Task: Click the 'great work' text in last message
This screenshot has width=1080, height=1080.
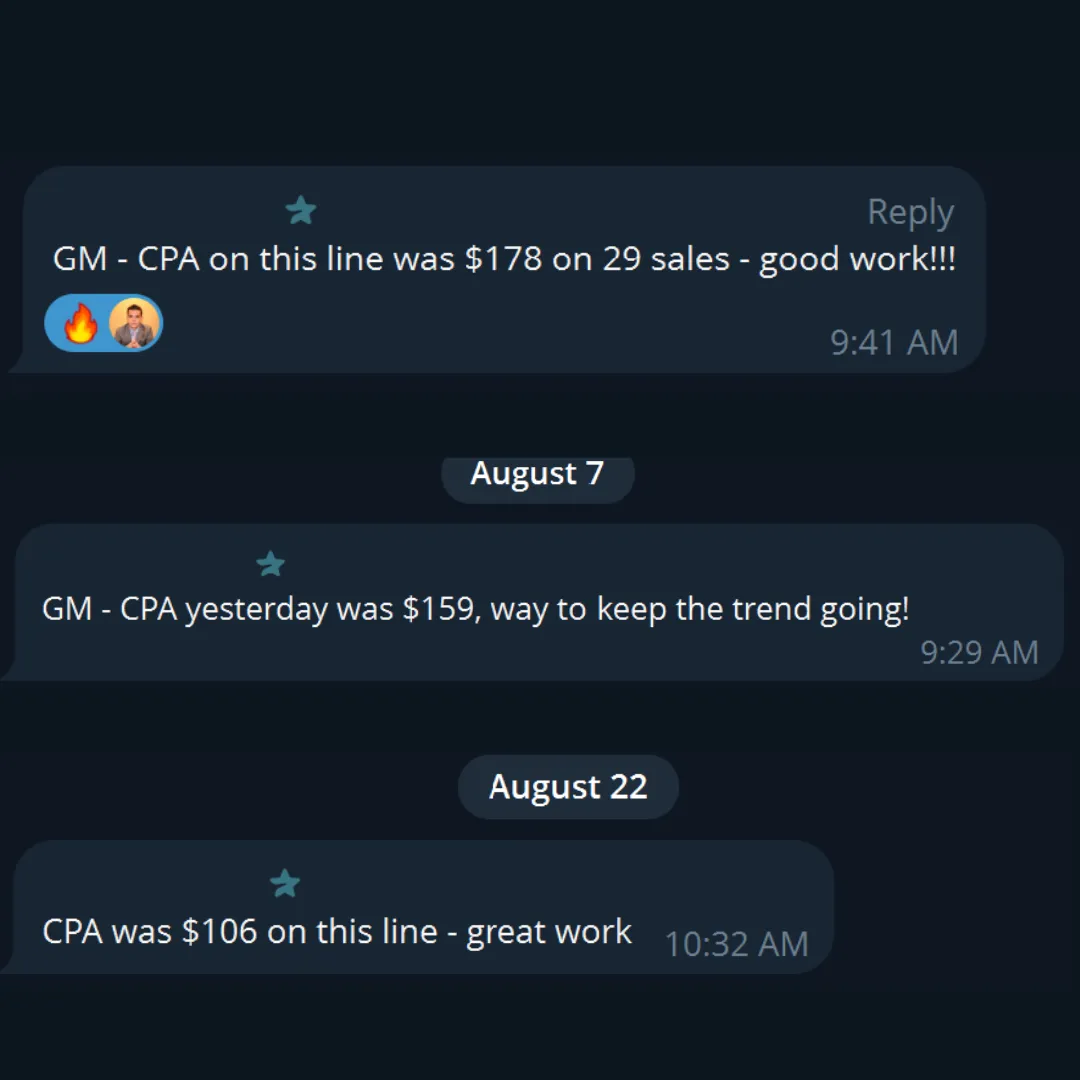Action: click(x=549, y=932)
